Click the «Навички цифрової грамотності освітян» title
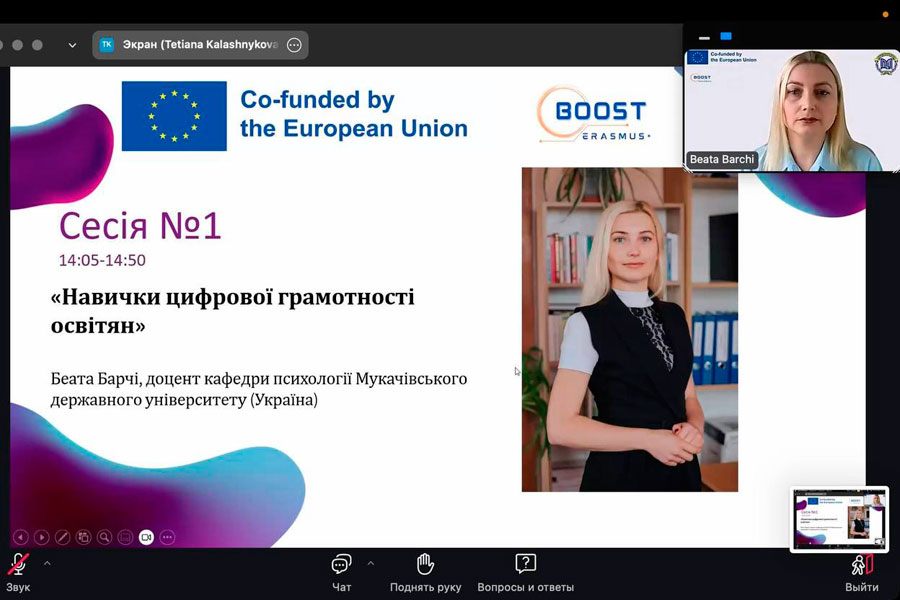Screen dimensions: 900x600 [232, 311]
